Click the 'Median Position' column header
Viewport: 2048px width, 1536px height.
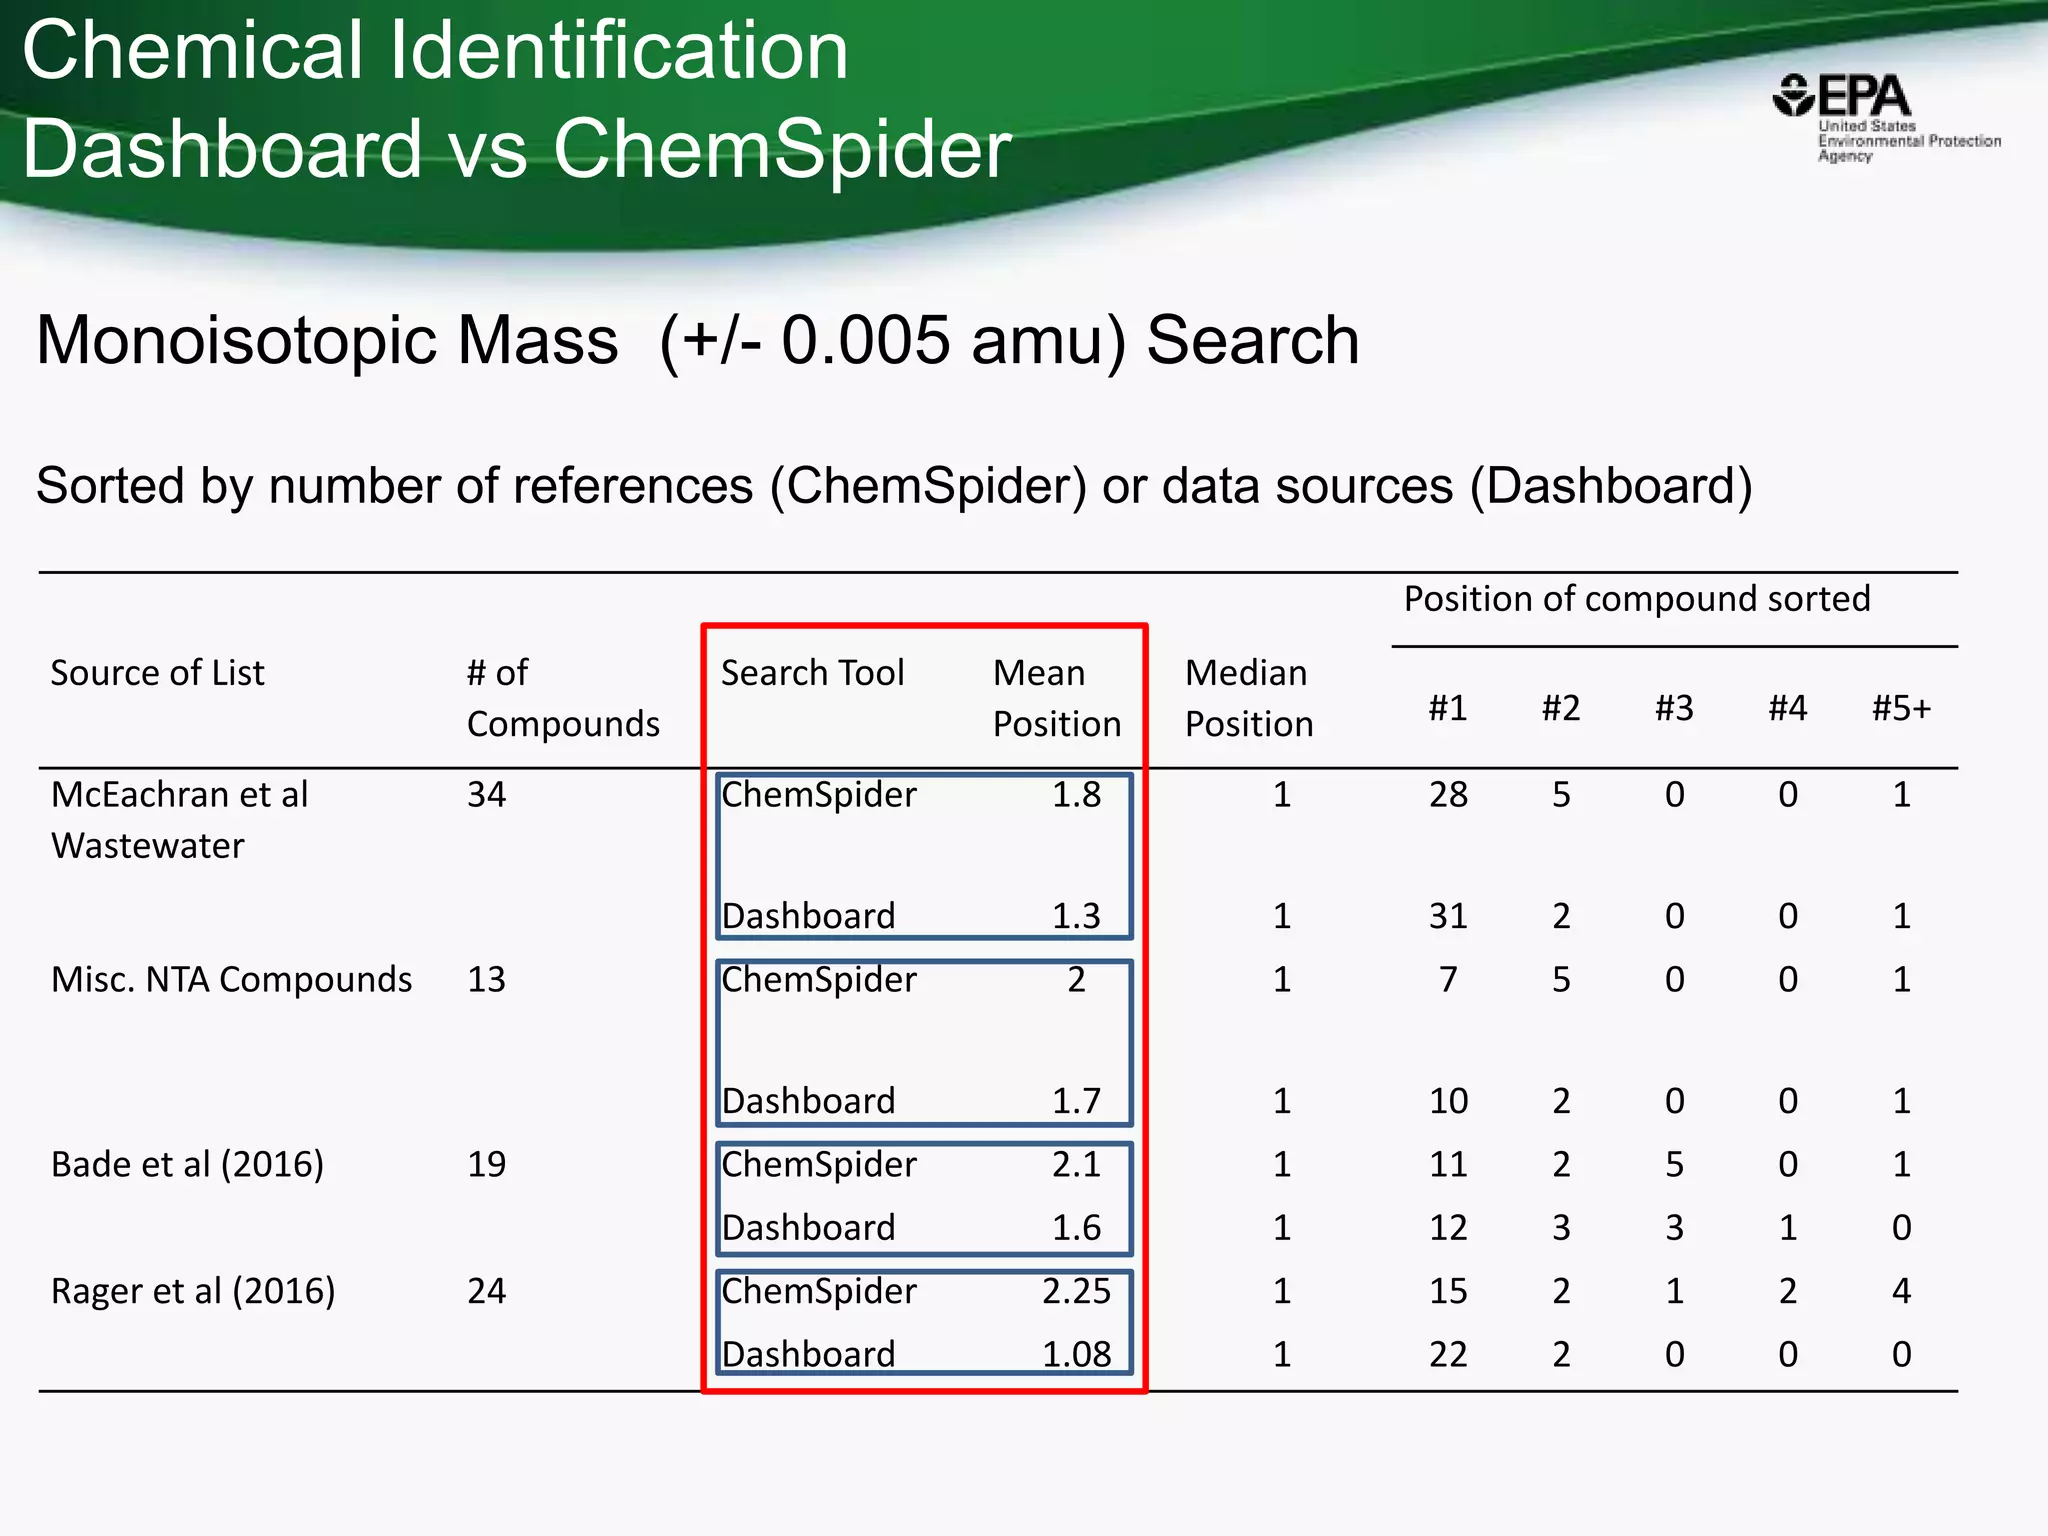(x=1249, y=698)
